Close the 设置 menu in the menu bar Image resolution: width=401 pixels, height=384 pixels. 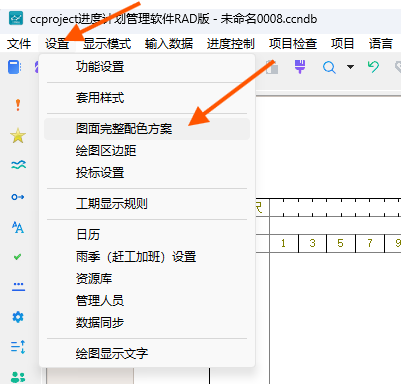57,44
